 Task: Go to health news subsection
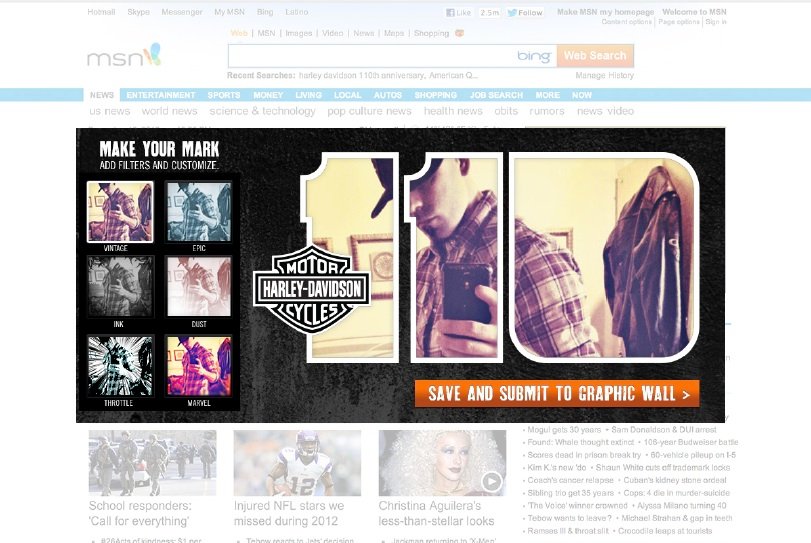coord(453,111)
